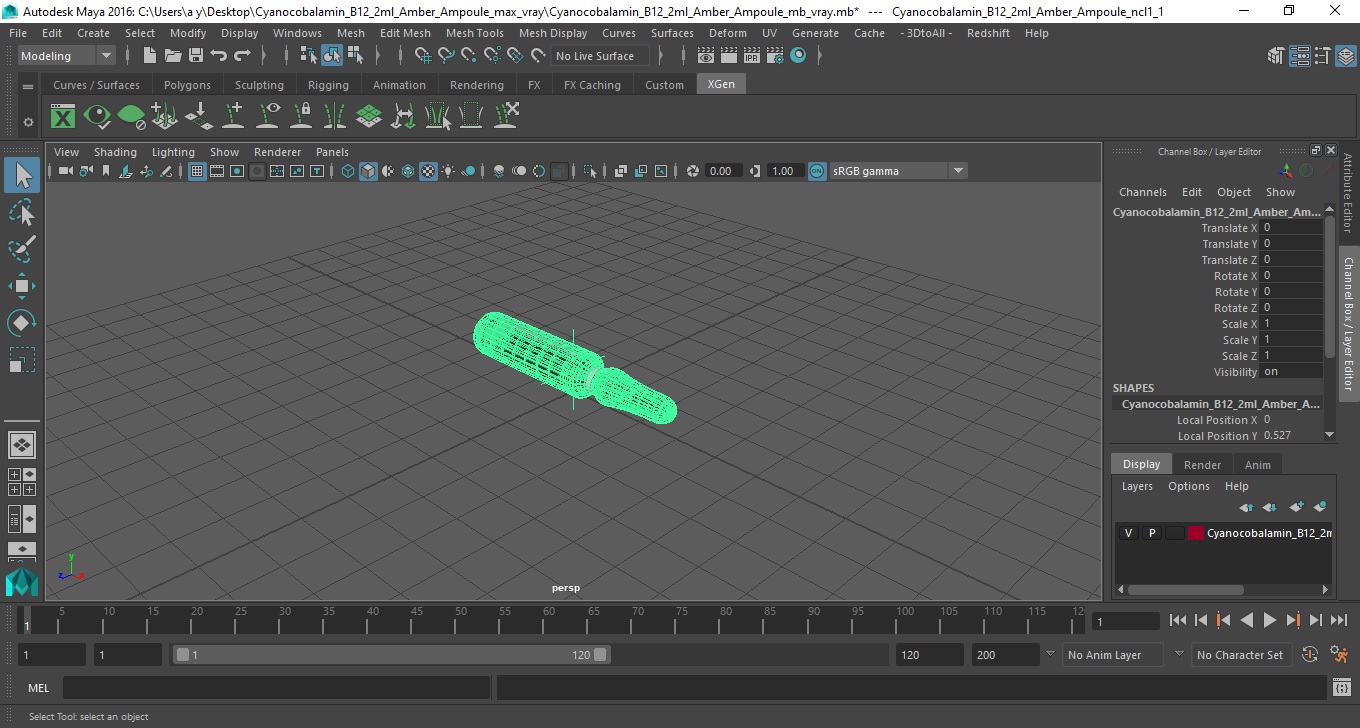Switch to the Rendering shelf tab

coord(477,85)
